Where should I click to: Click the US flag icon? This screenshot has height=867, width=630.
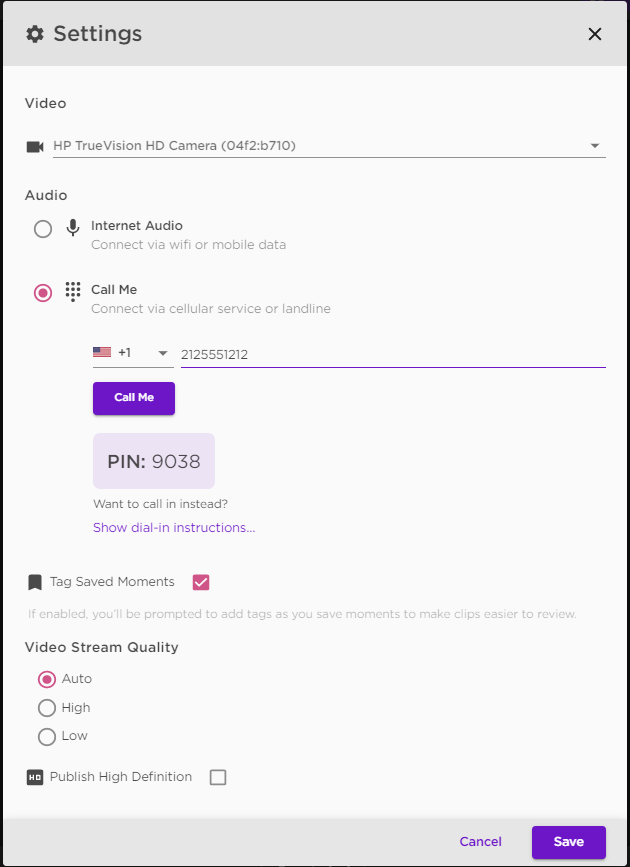[x=102, y=352]
